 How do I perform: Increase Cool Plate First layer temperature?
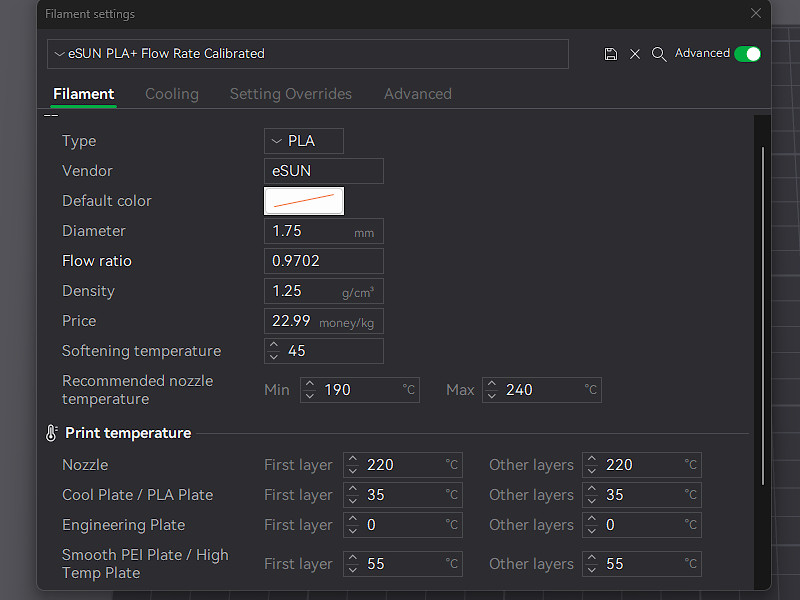tap(353, 489)
